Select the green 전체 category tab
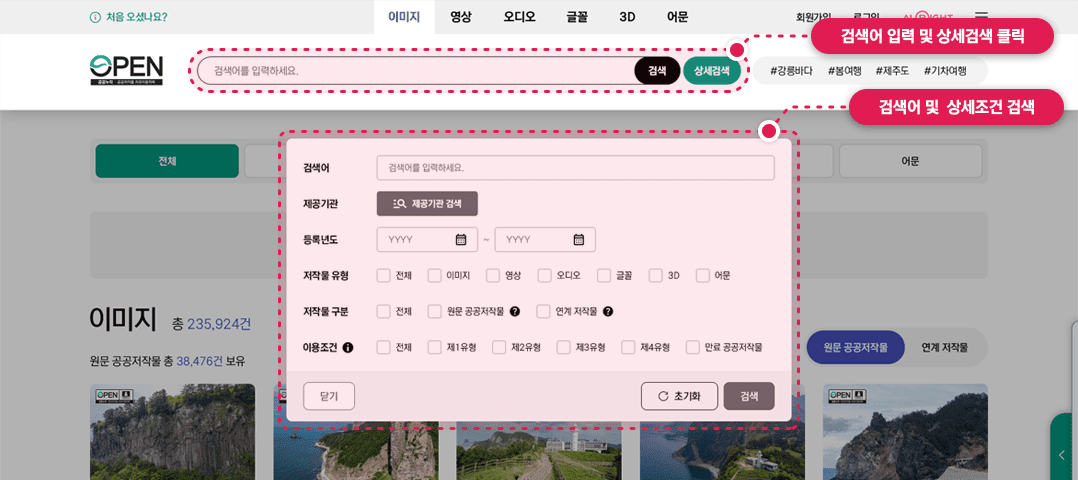This screenshot has width=1078, height=480. pyautogui.click(x=167, y=161)
